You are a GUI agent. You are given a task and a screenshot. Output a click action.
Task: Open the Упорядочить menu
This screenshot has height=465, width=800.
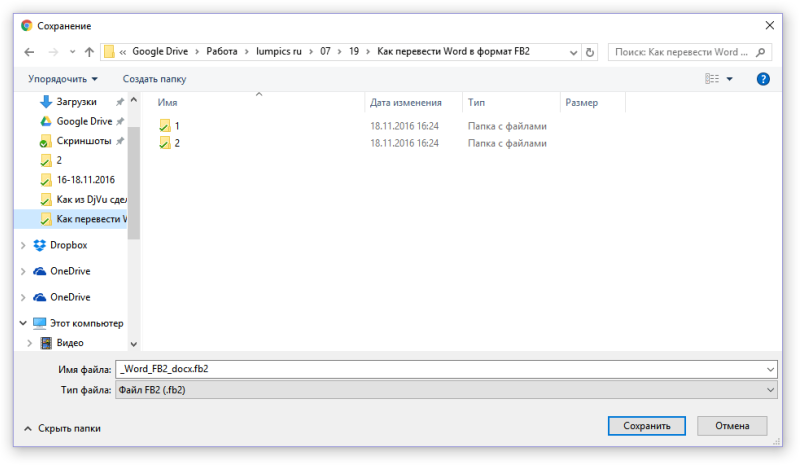[62, 79]
